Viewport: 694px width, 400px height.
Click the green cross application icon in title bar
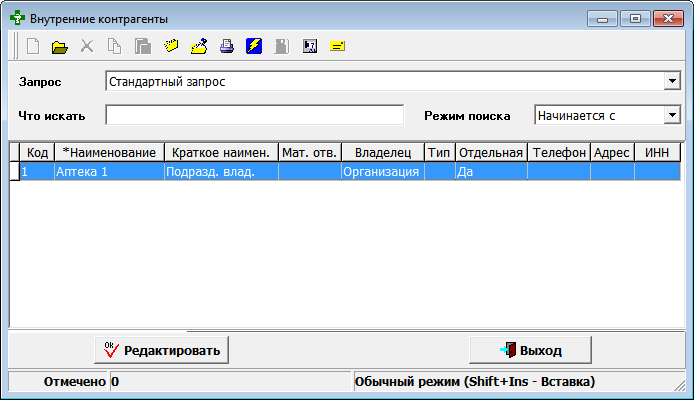[x=17, y=18]
